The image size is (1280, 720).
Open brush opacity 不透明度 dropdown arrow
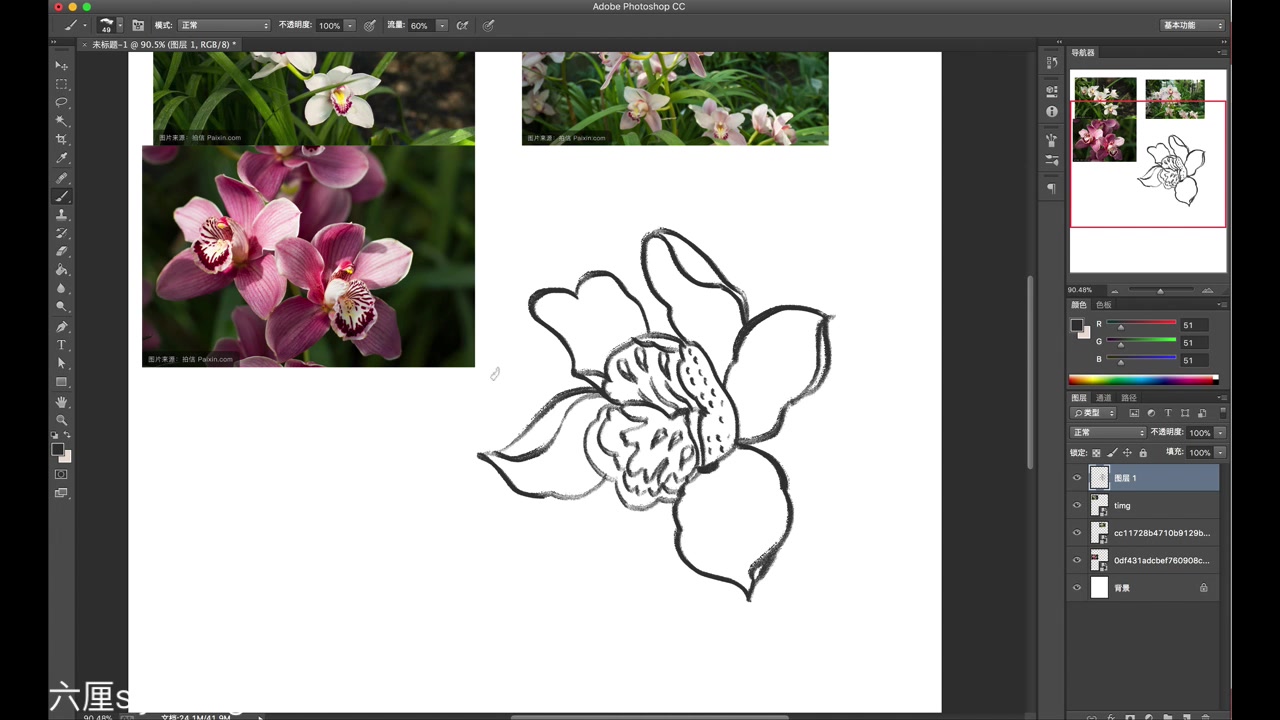[350, 25]
